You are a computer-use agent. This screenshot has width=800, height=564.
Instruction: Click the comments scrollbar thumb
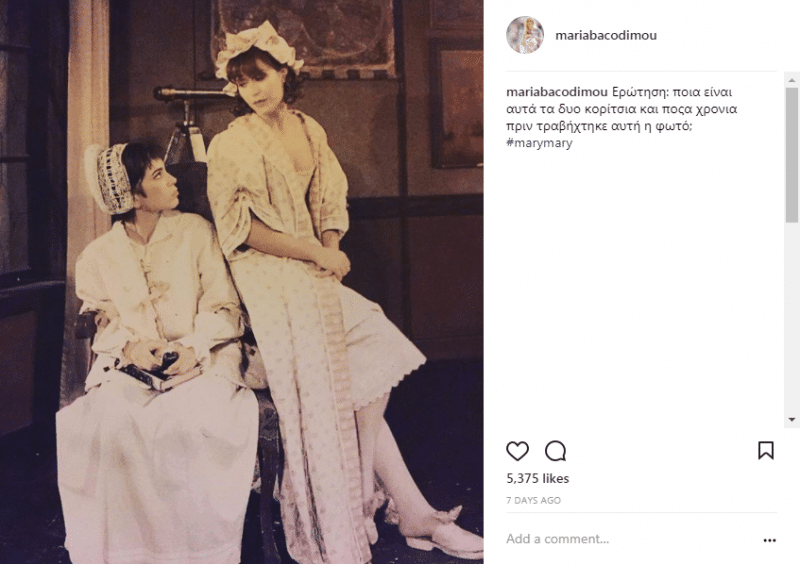click(792, 155)
